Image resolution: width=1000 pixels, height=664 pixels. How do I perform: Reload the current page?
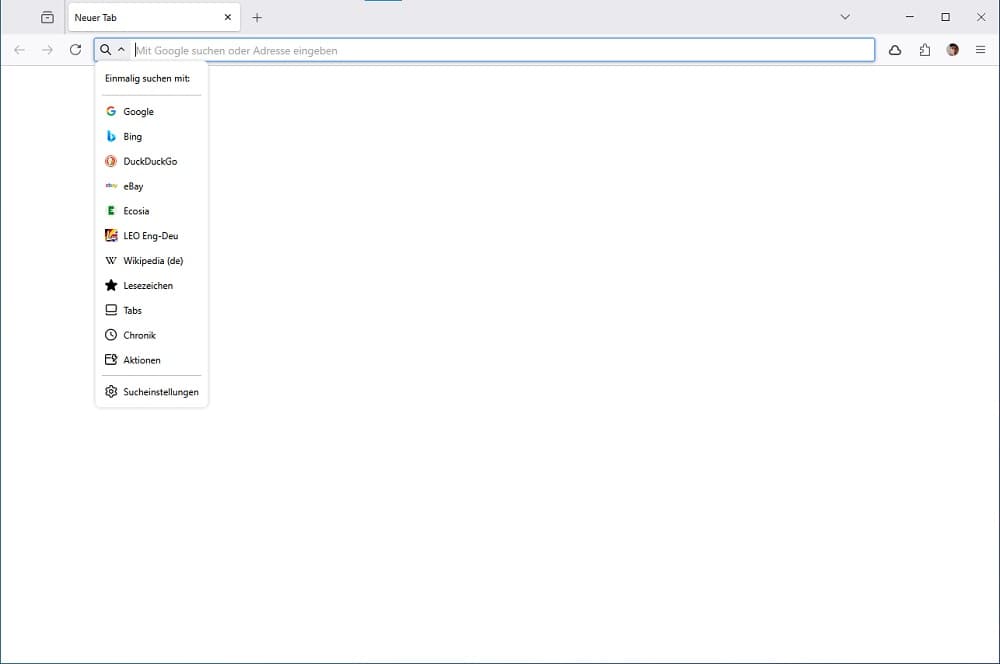click(75, 50)
